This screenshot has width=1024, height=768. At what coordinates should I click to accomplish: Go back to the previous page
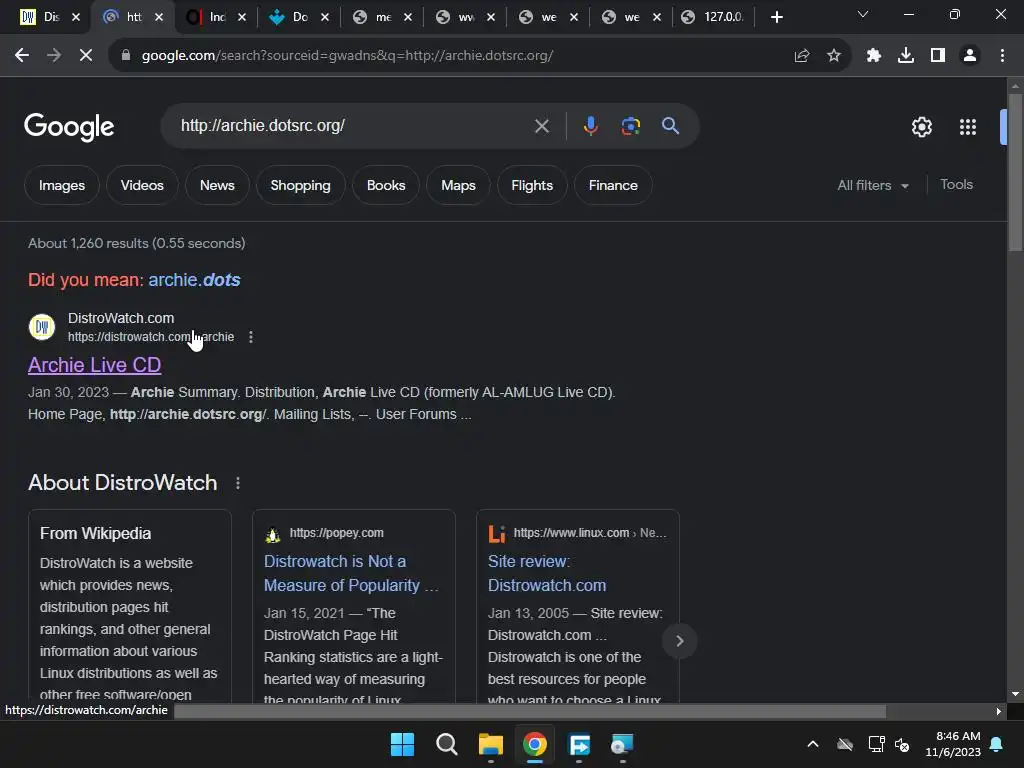tap(22, 56)
